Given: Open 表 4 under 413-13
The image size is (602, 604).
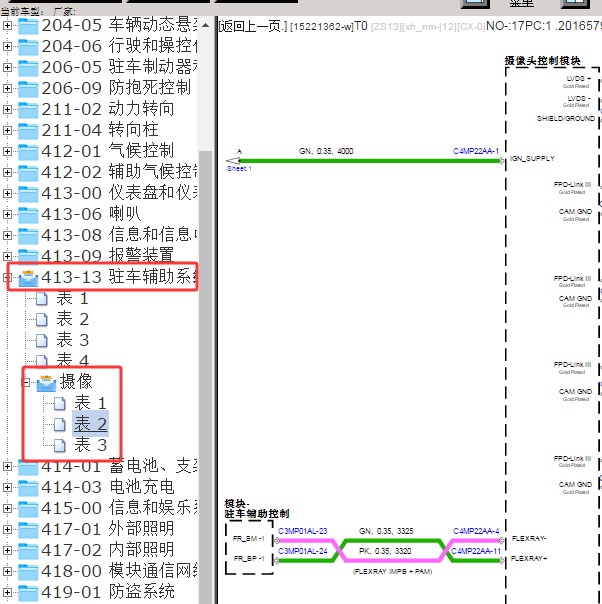Looking at the screenshot, I should (73, 360).
